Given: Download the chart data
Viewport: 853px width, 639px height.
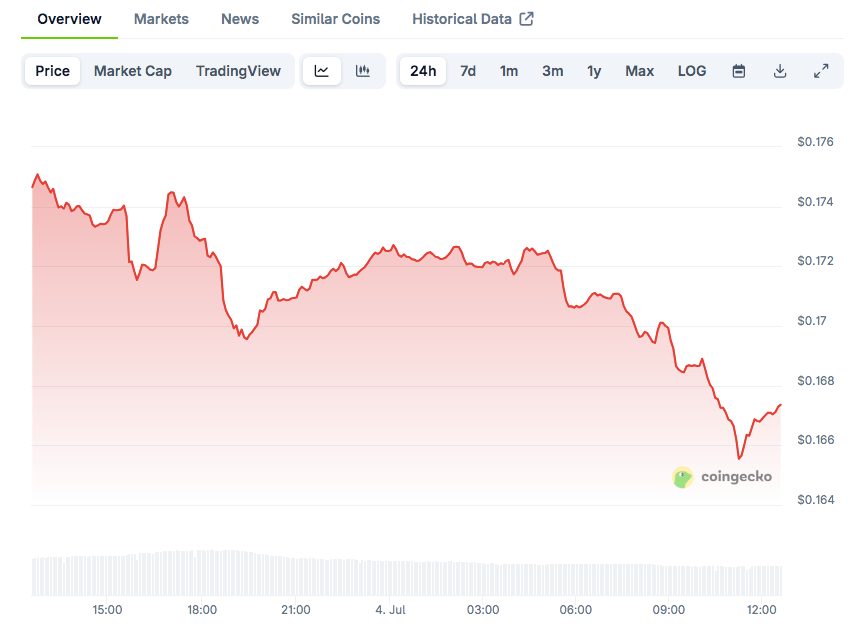Looking at the screenshot, I should (780, 71).
